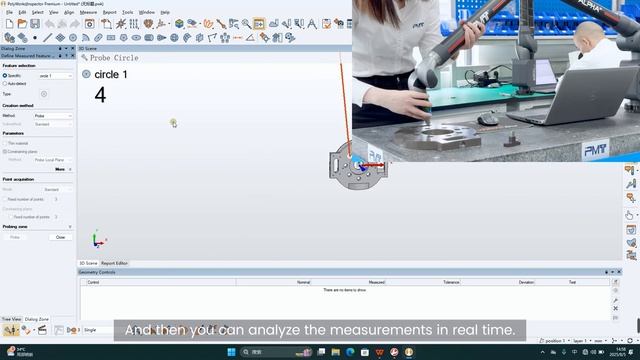
Task: Open the Method Probe dropdown
Action: [53, 116]
